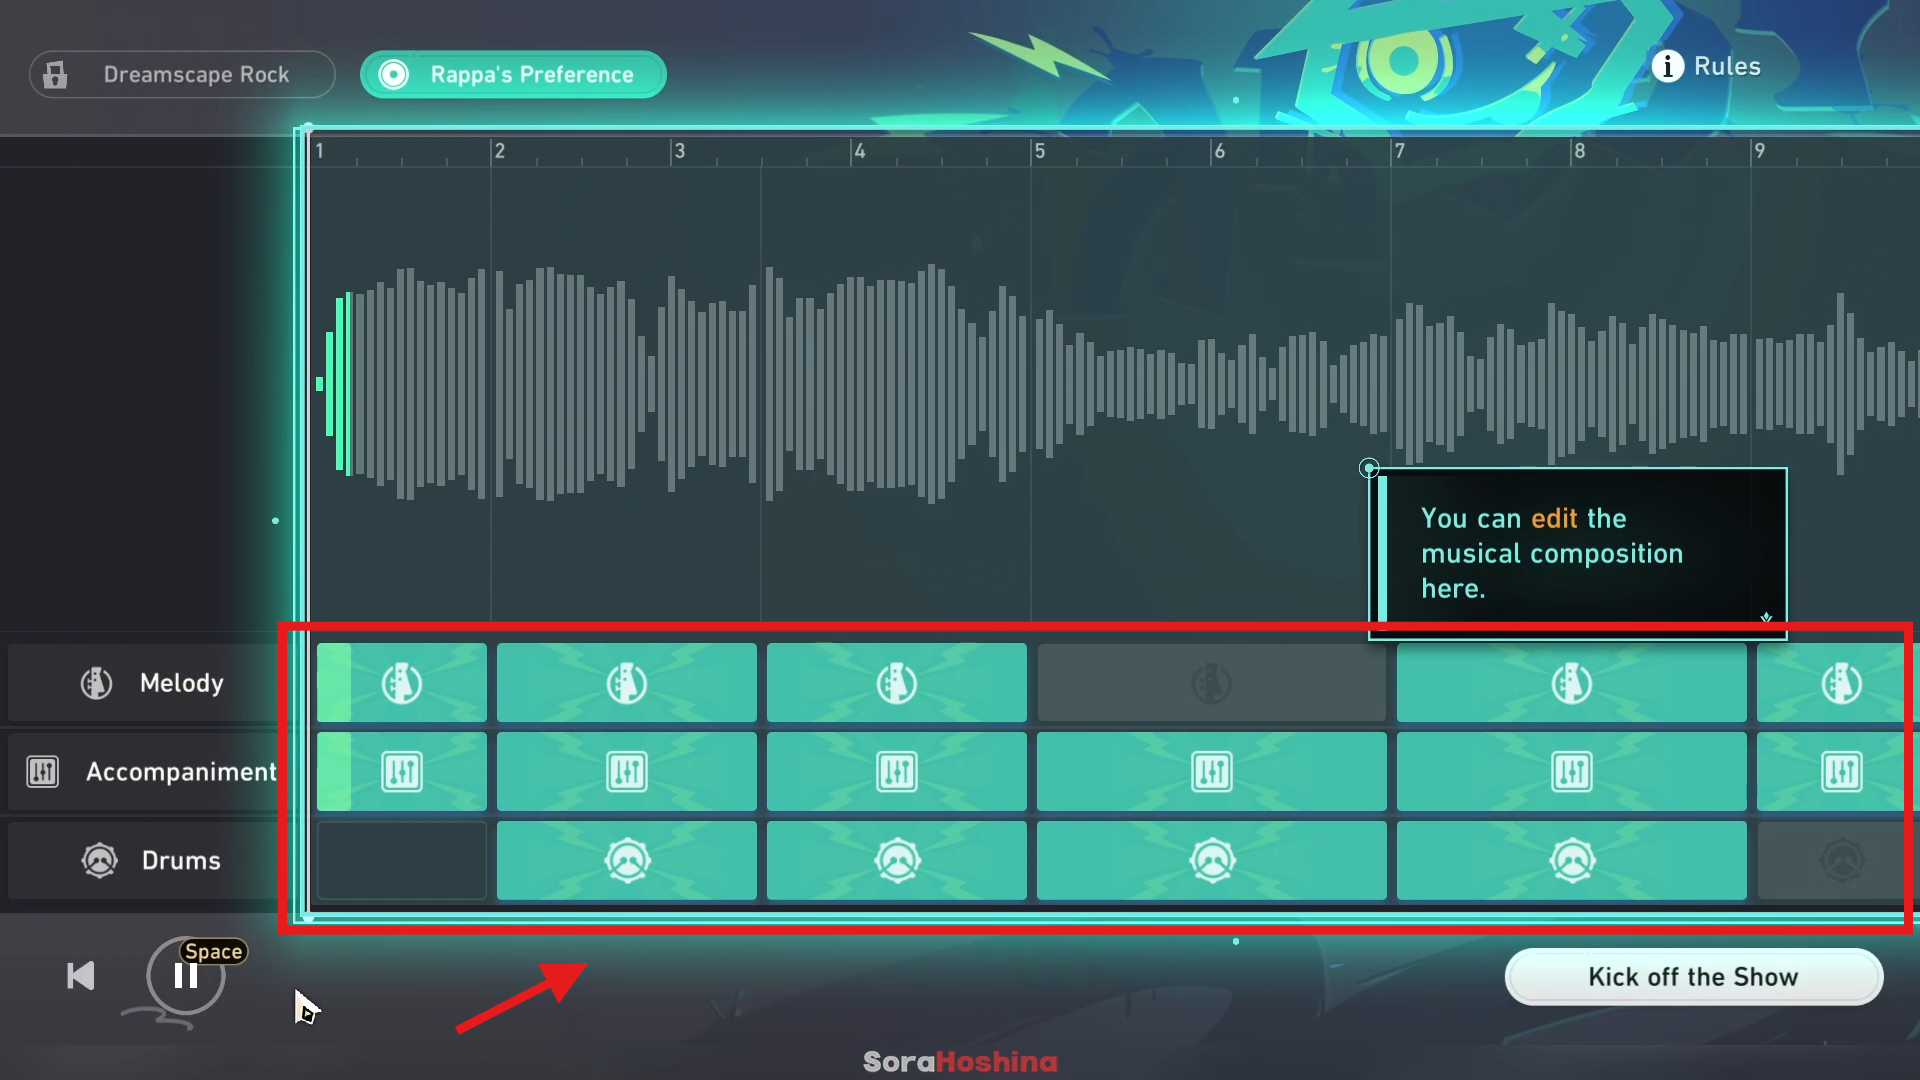Toggle accompaniment block at position 5
The image size is (1920, 1080).
1209,771
